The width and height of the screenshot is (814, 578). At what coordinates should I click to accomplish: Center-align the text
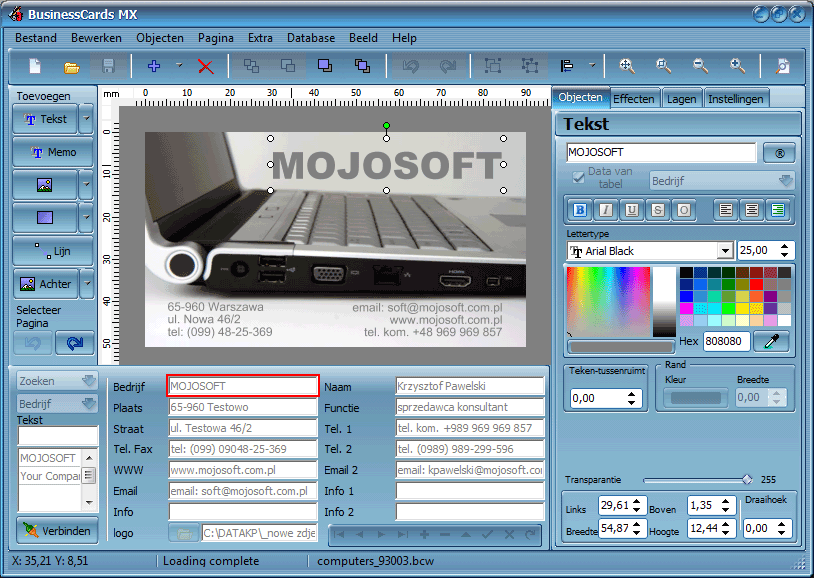(752, 210)
